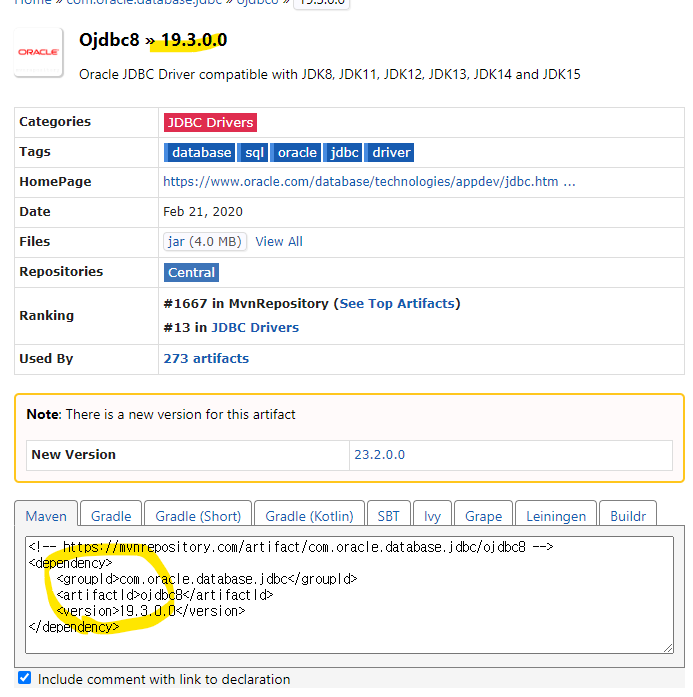693x697 pixels.
Task: Open new version 23.2.0.0 link
Action: (380, 455)
